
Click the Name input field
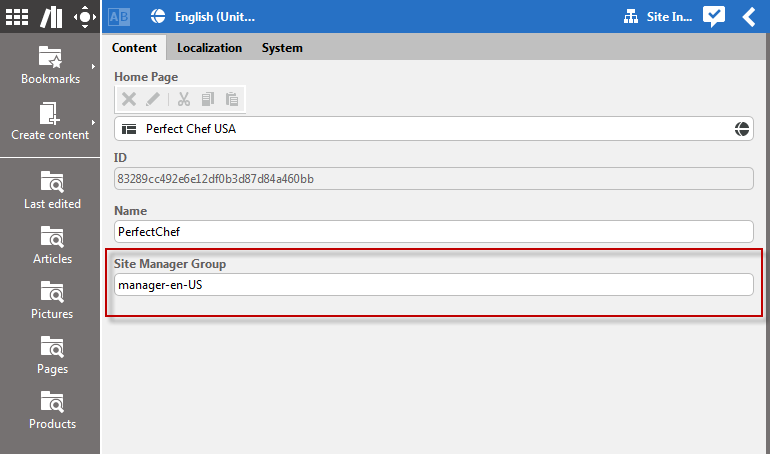[x=433, y=231]
